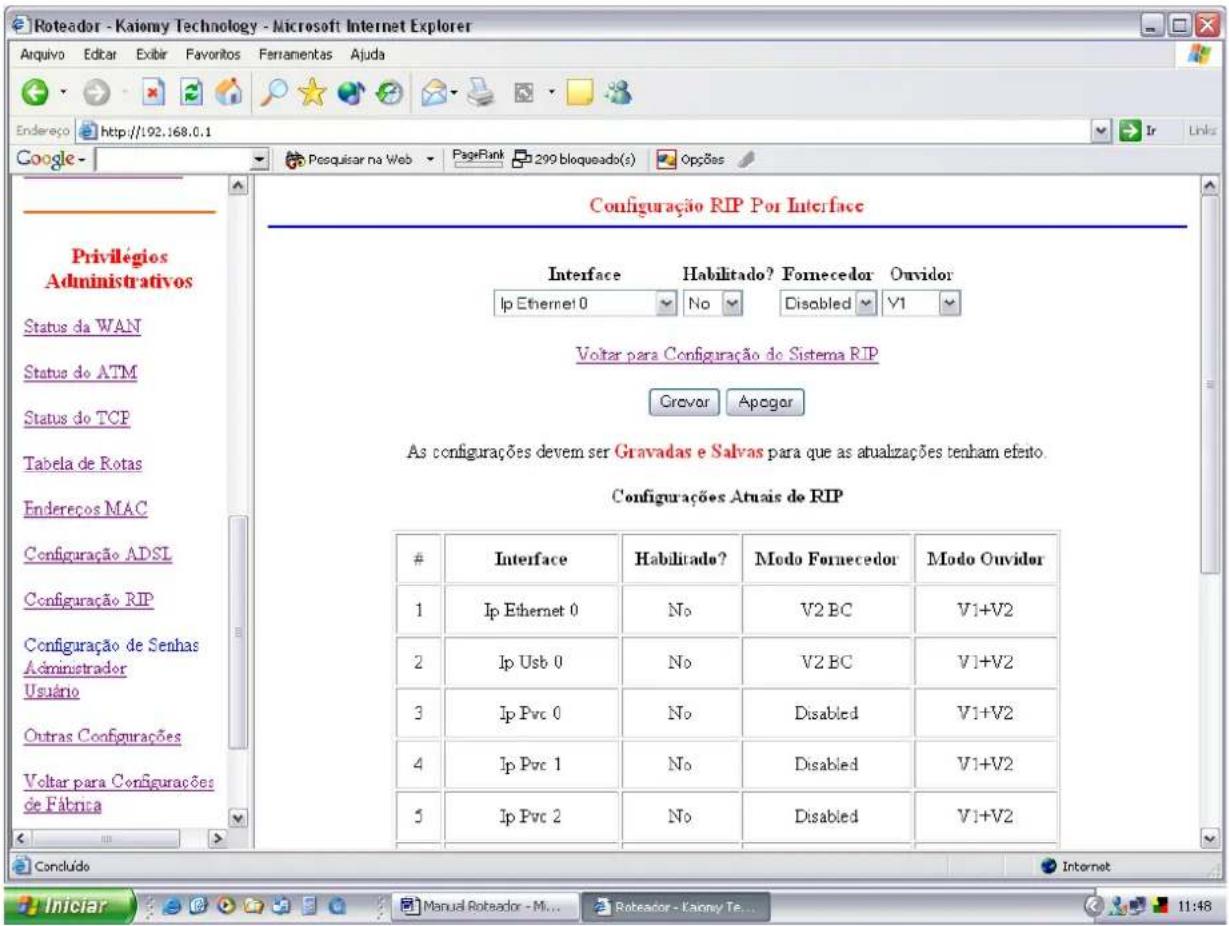Screen dimensions: 1229x926
Task: Open the Administrador password link
Action: tap(74, 669)
